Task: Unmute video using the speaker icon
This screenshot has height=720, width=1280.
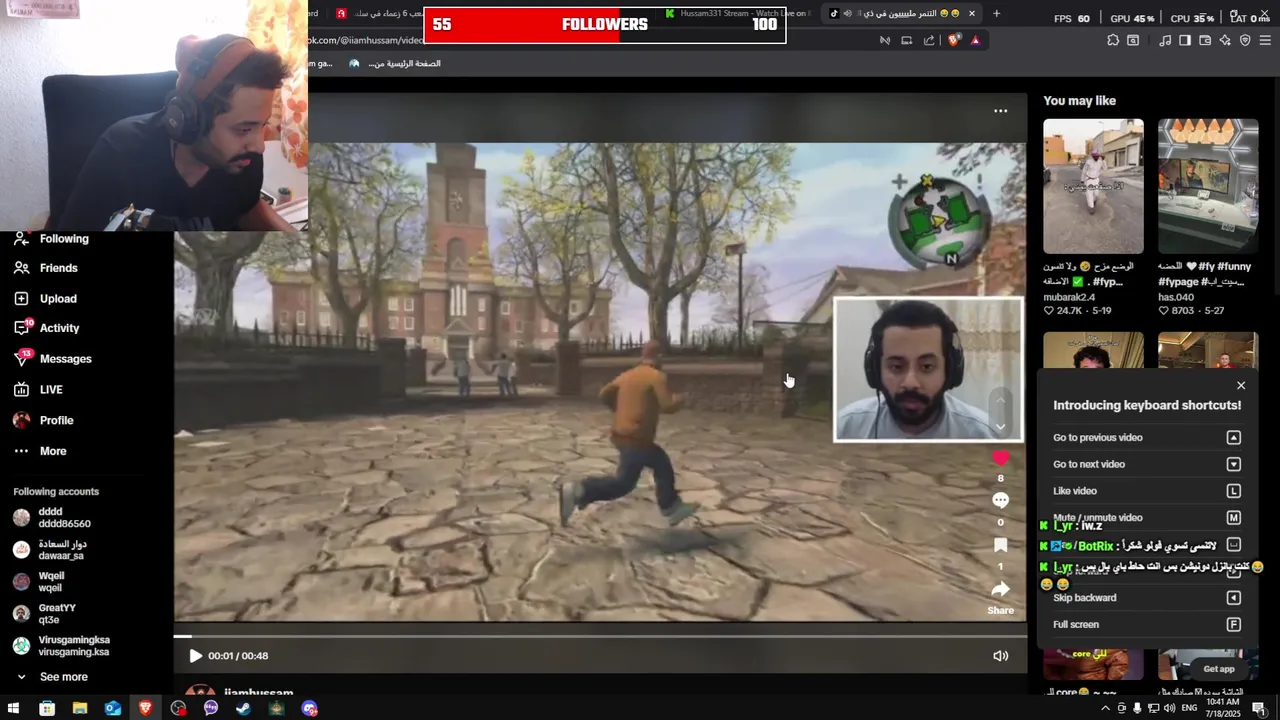Action: (x=1000, y=656)
